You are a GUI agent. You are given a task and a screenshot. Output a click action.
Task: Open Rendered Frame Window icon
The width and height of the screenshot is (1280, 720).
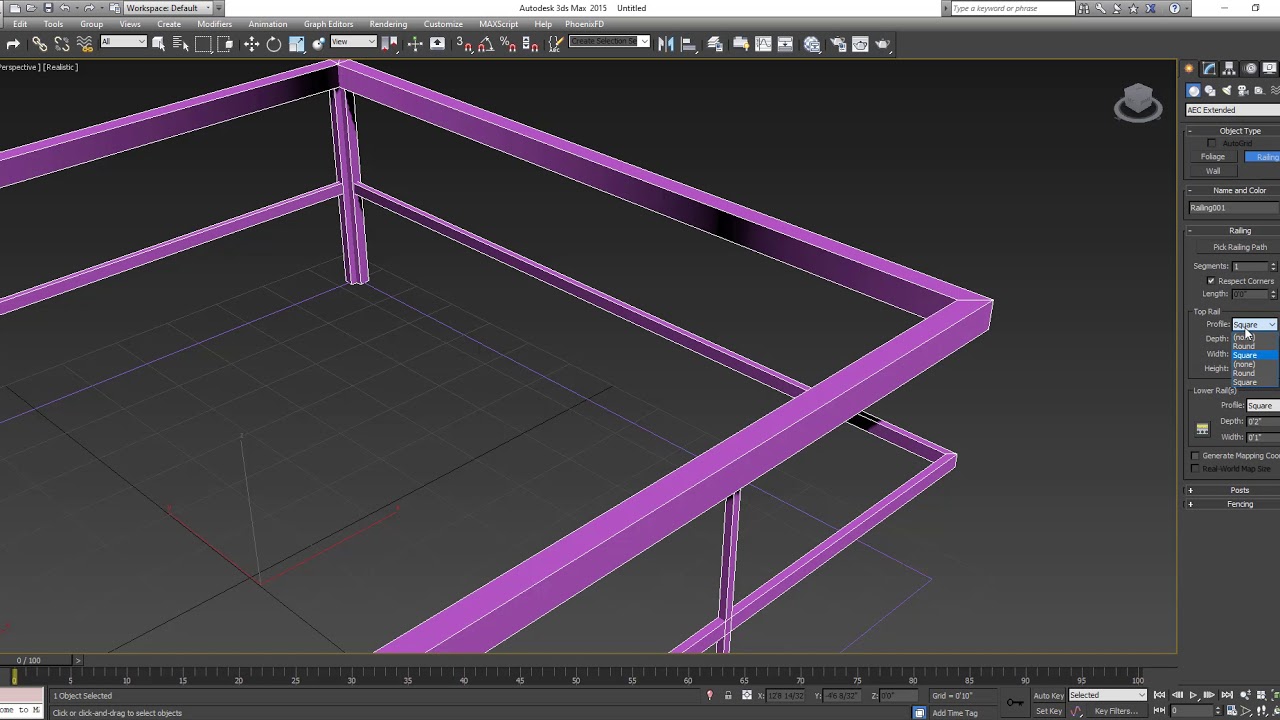point(860,44)
